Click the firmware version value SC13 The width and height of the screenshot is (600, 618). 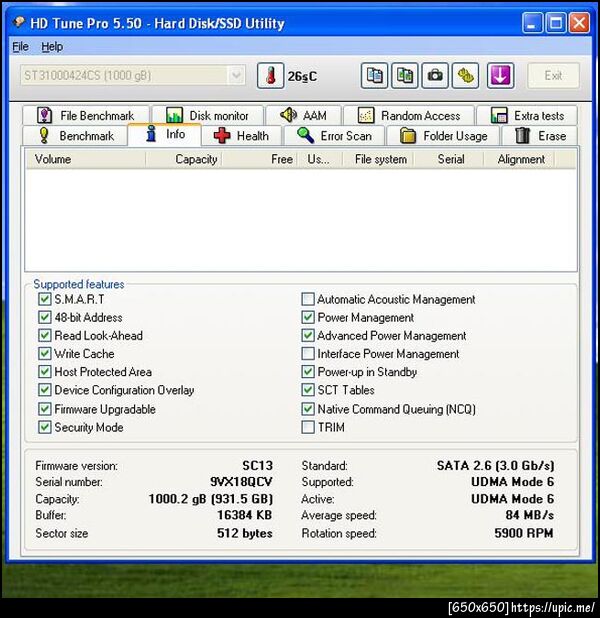pyautogui.click(x=257, y=465)
